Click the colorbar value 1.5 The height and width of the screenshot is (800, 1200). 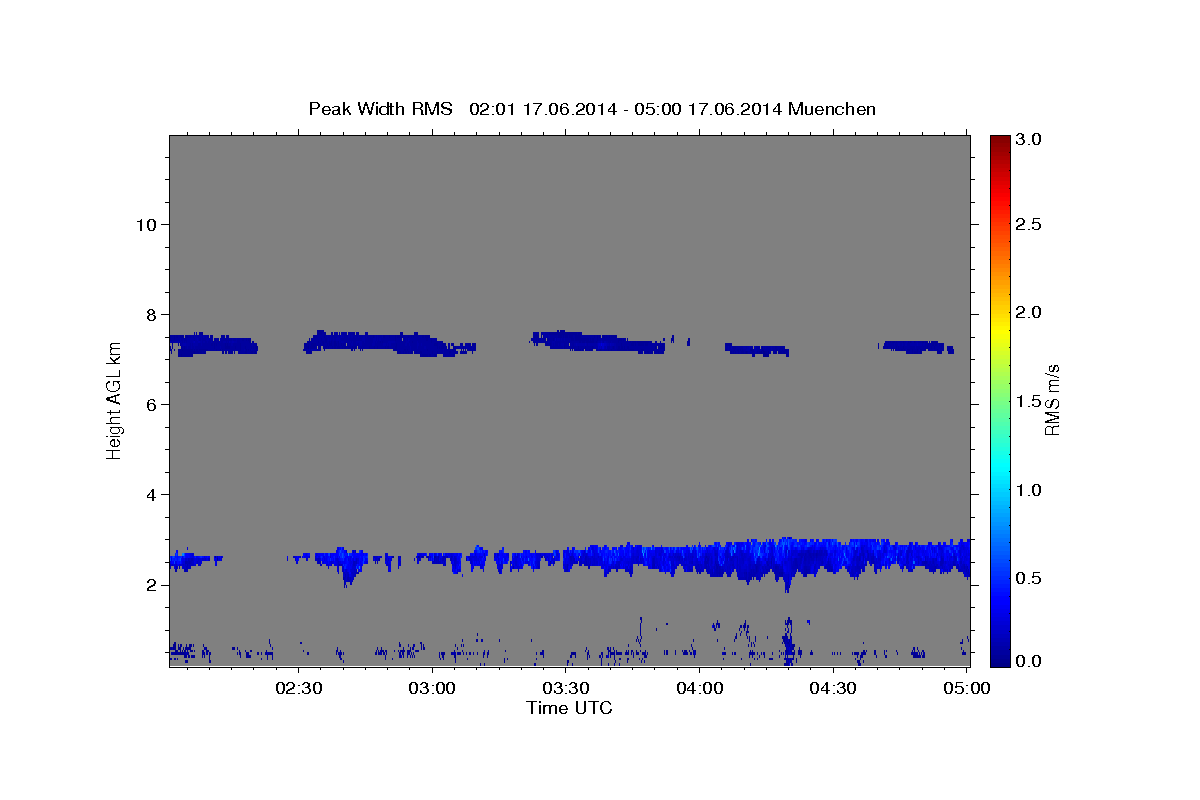tap(1028, 401)
